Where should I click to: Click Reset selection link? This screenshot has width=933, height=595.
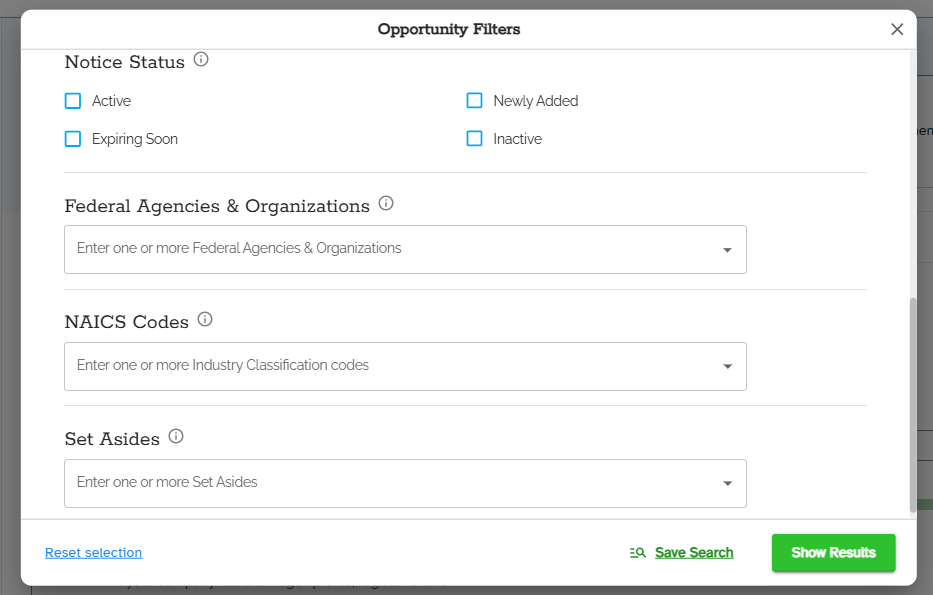pyautogui.click(x=93, y=553)
